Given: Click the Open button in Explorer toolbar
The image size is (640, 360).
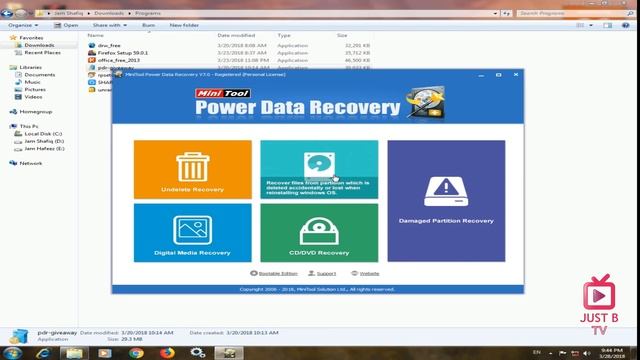Looking at the screenshot, I should (x=66, y=25).
